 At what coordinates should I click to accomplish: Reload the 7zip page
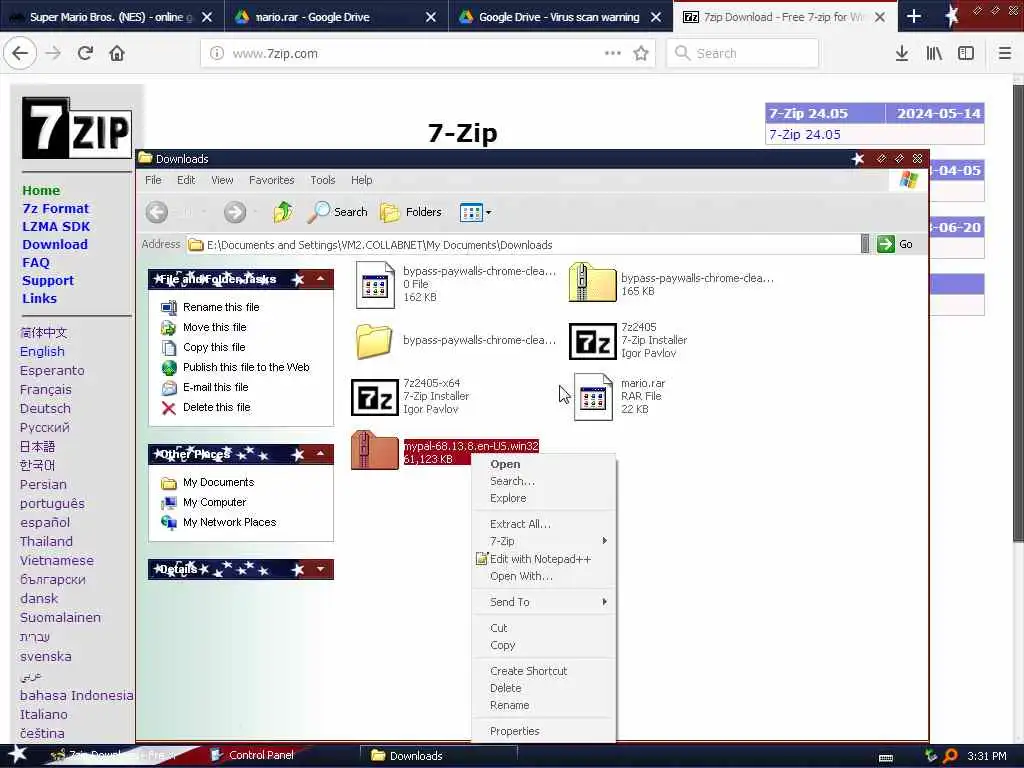85,54
